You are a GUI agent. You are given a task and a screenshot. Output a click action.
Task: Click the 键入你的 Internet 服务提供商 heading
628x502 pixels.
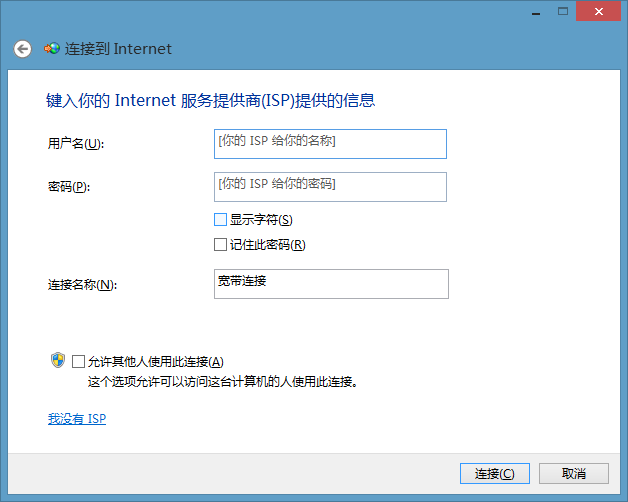coord(210,100)
